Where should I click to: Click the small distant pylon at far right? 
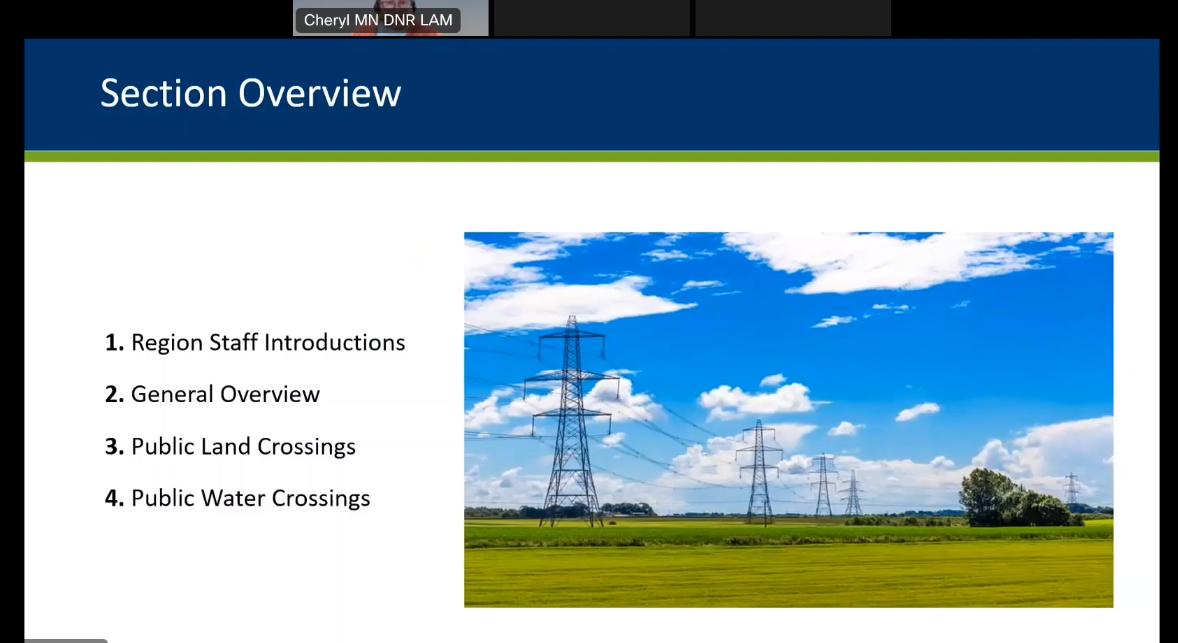(x=1071, y=489)
